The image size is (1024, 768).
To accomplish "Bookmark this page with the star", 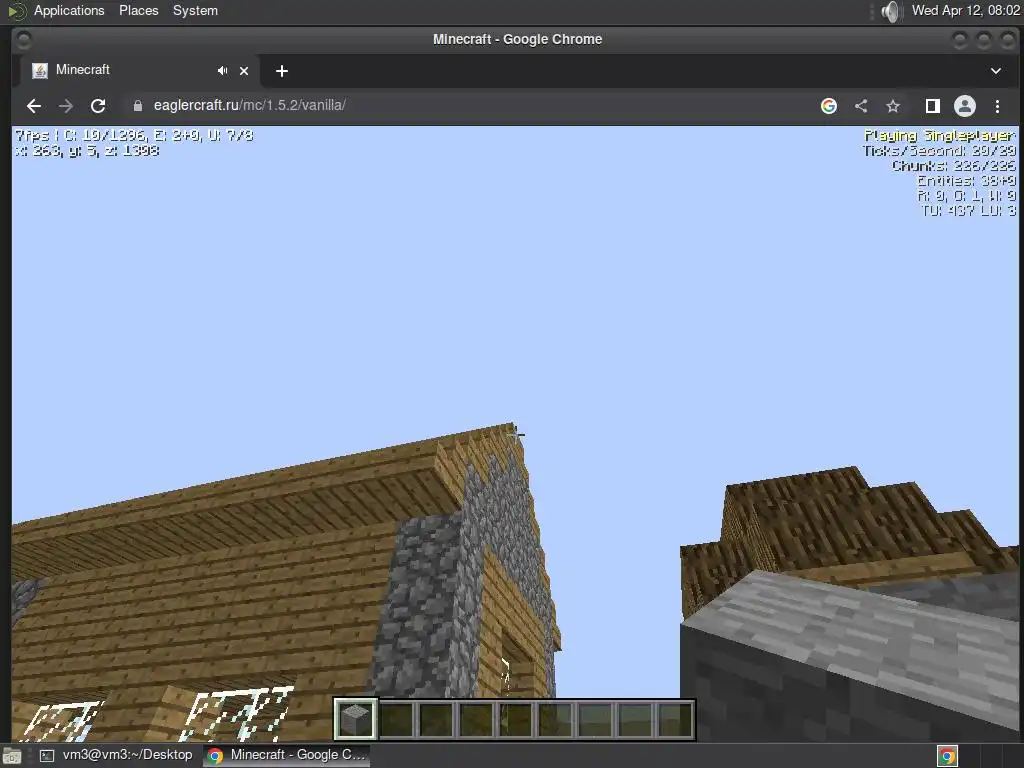I will coord(893,106).
